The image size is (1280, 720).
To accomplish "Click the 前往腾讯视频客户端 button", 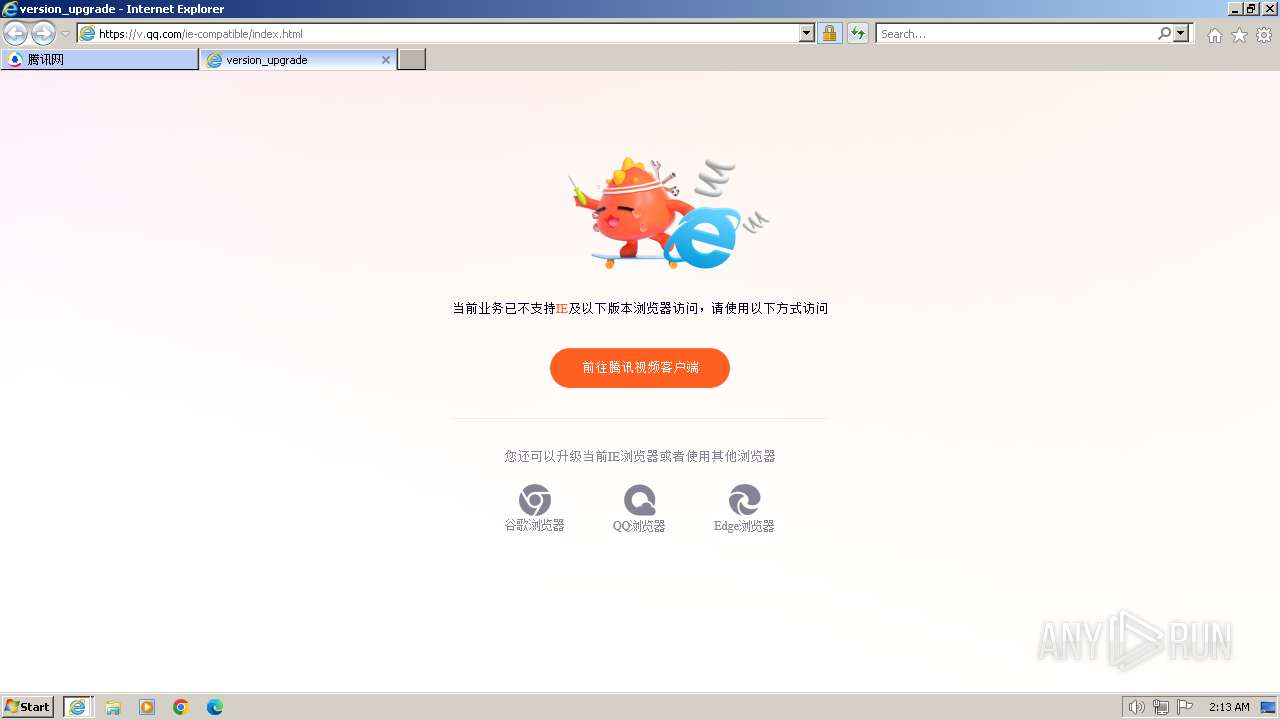I will tap(640, 368).
